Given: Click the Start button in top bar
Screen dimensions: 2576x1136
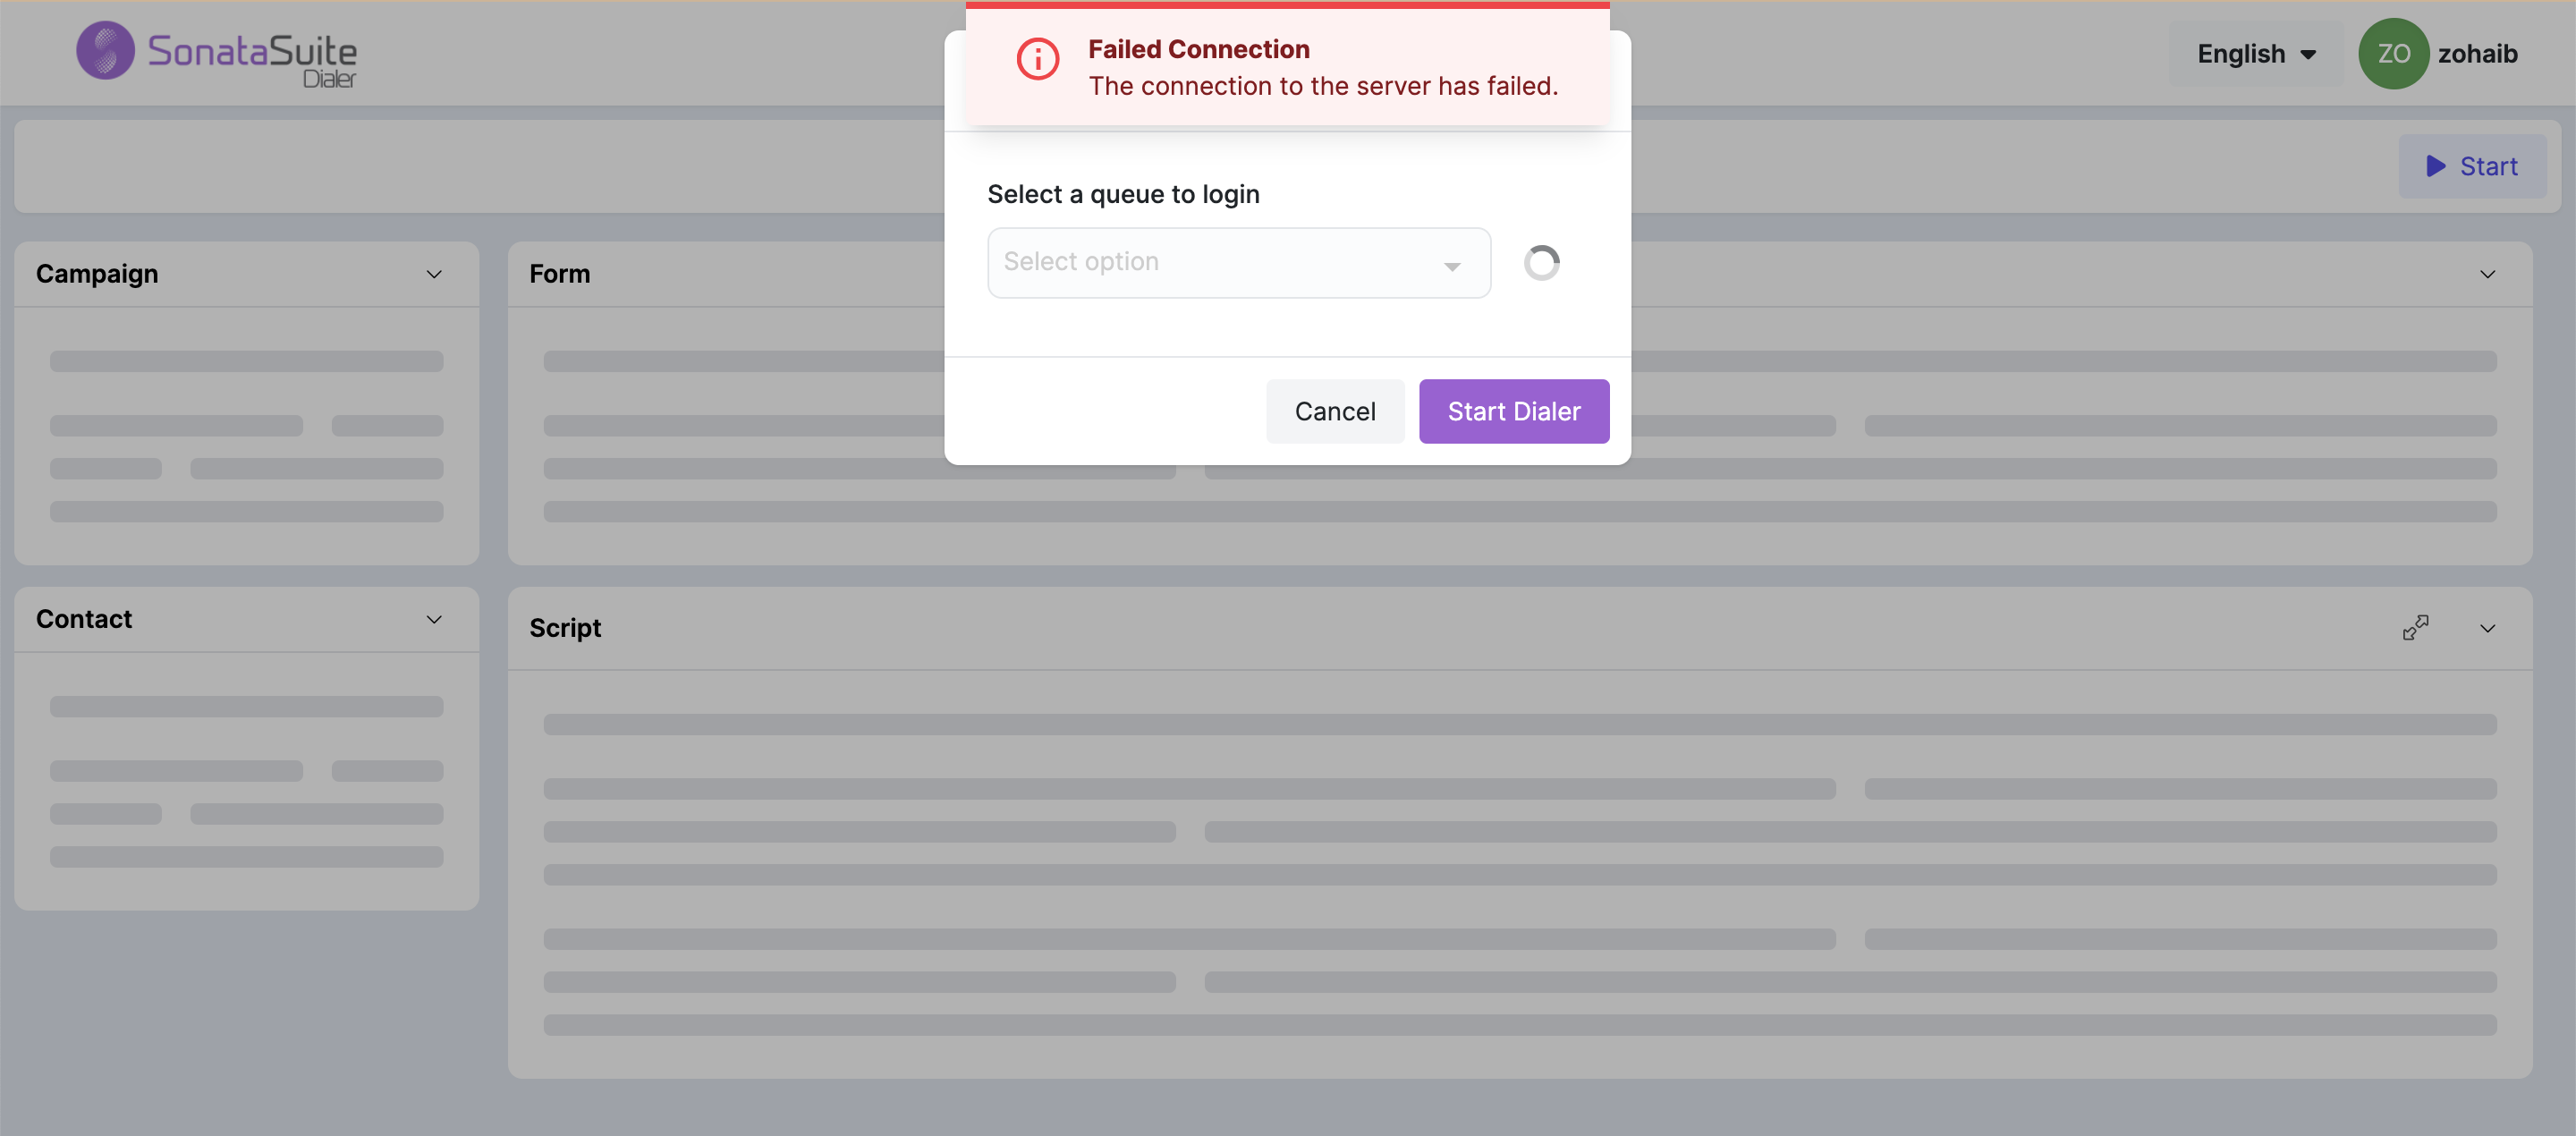Looking at the screenshot, I should [x=2471, y=166].
